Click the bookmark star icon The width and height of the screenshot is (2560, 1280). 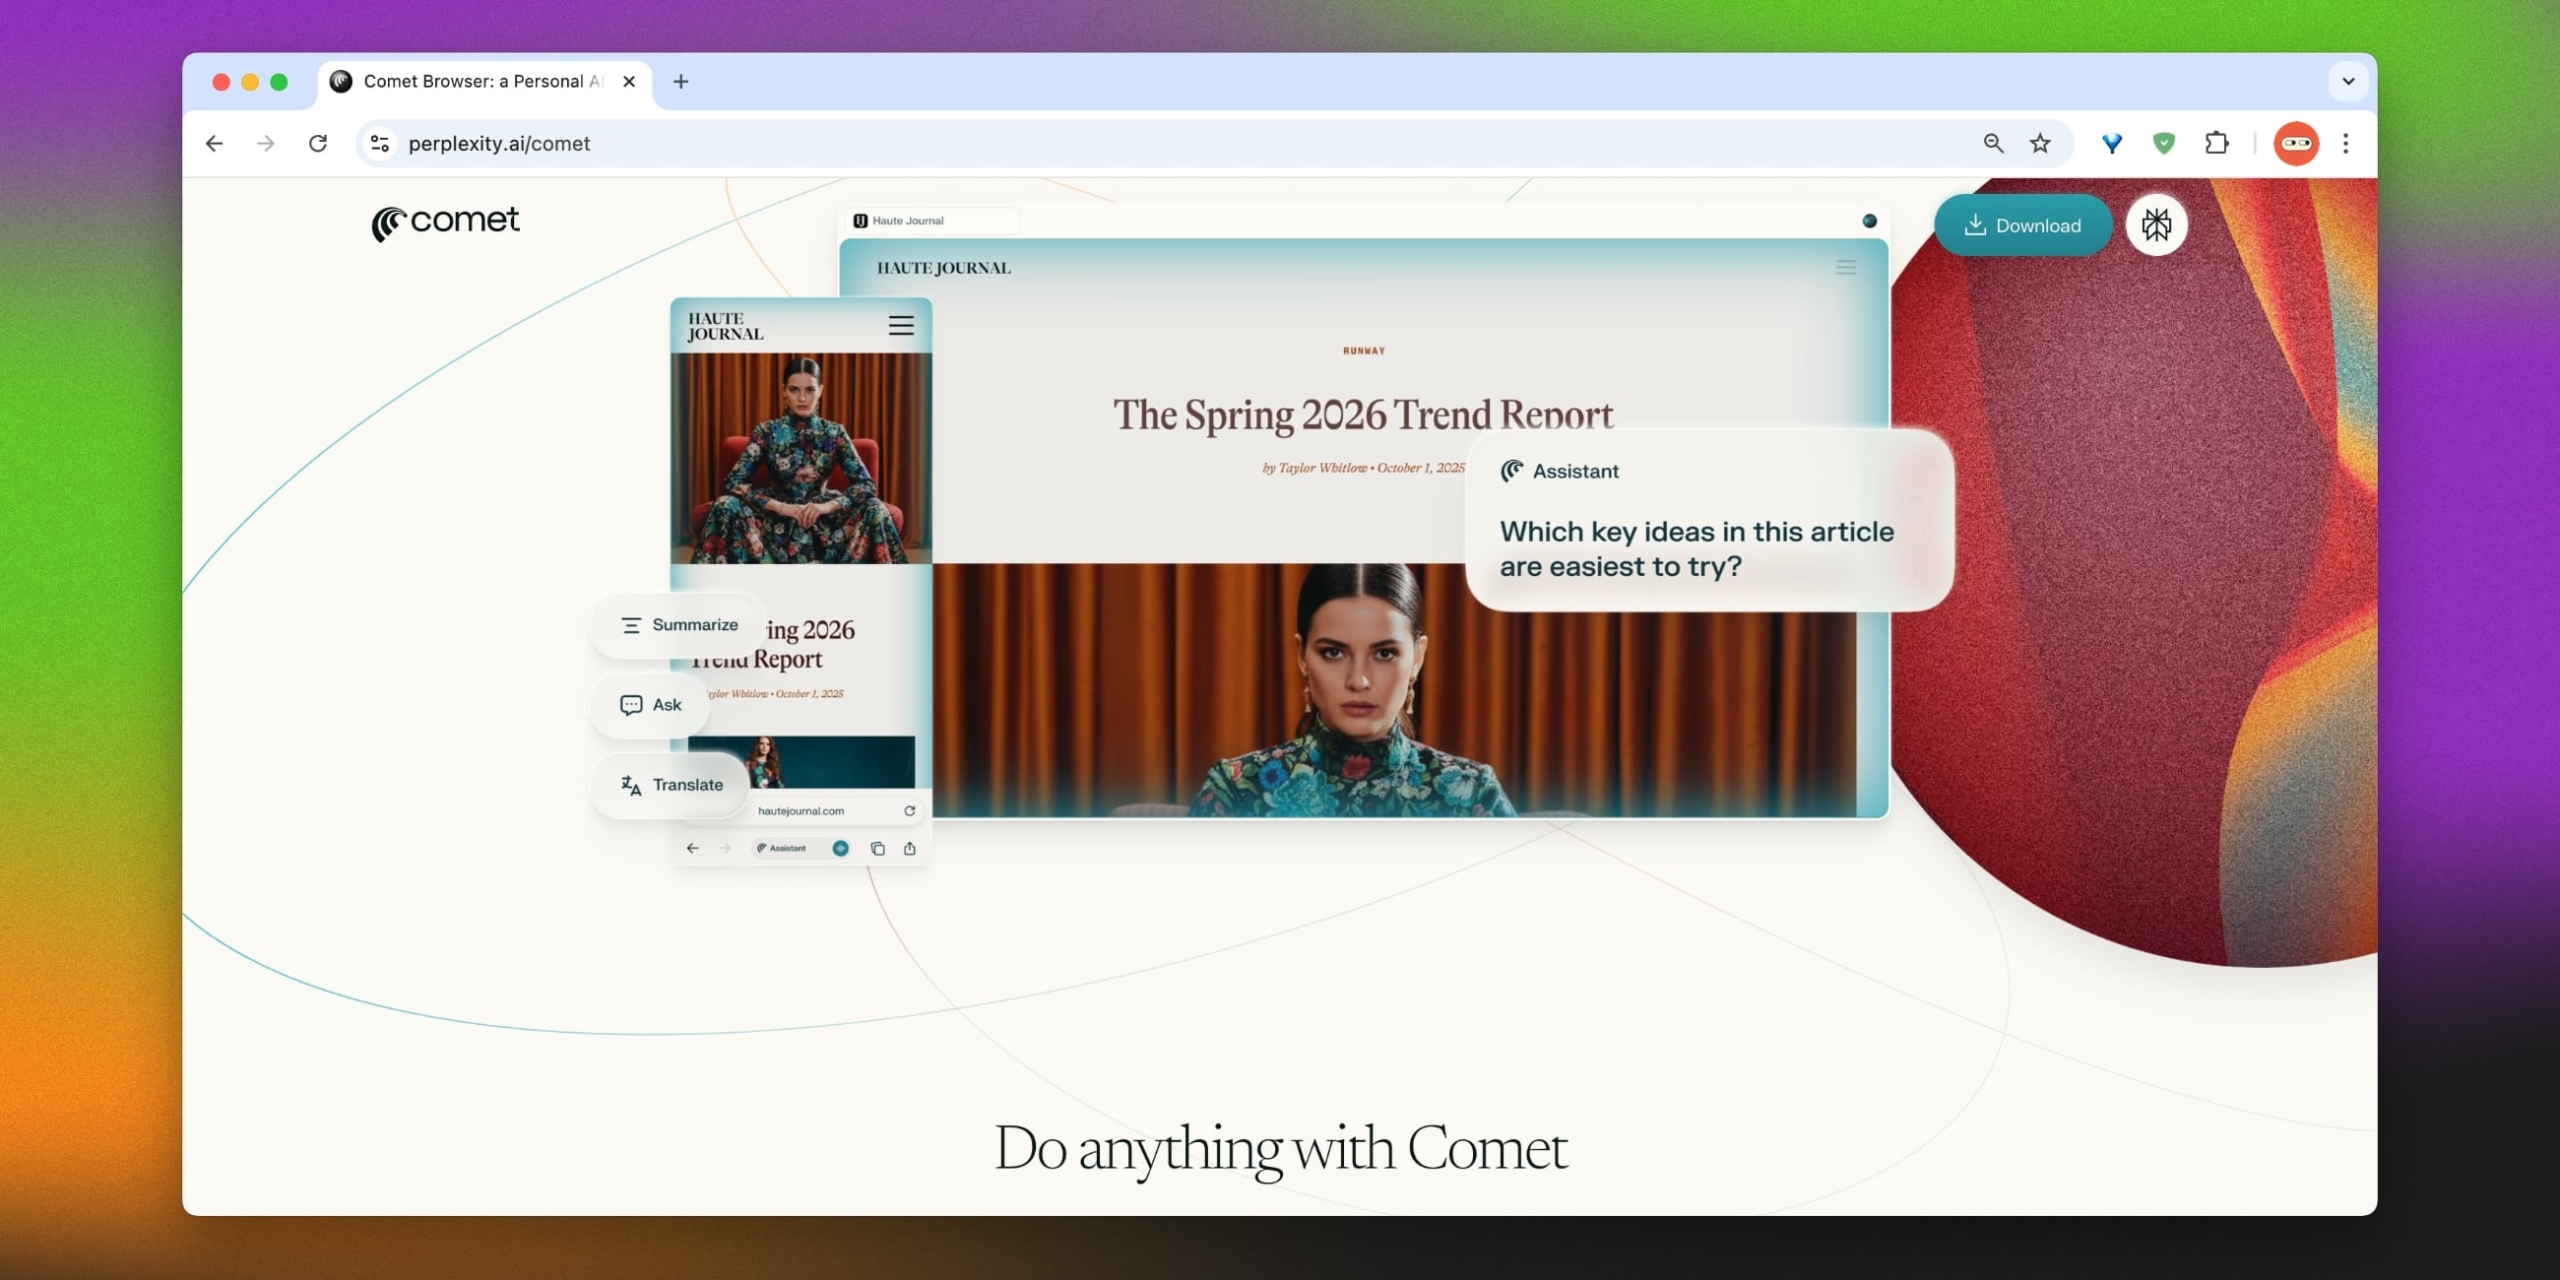(2040, 144)
